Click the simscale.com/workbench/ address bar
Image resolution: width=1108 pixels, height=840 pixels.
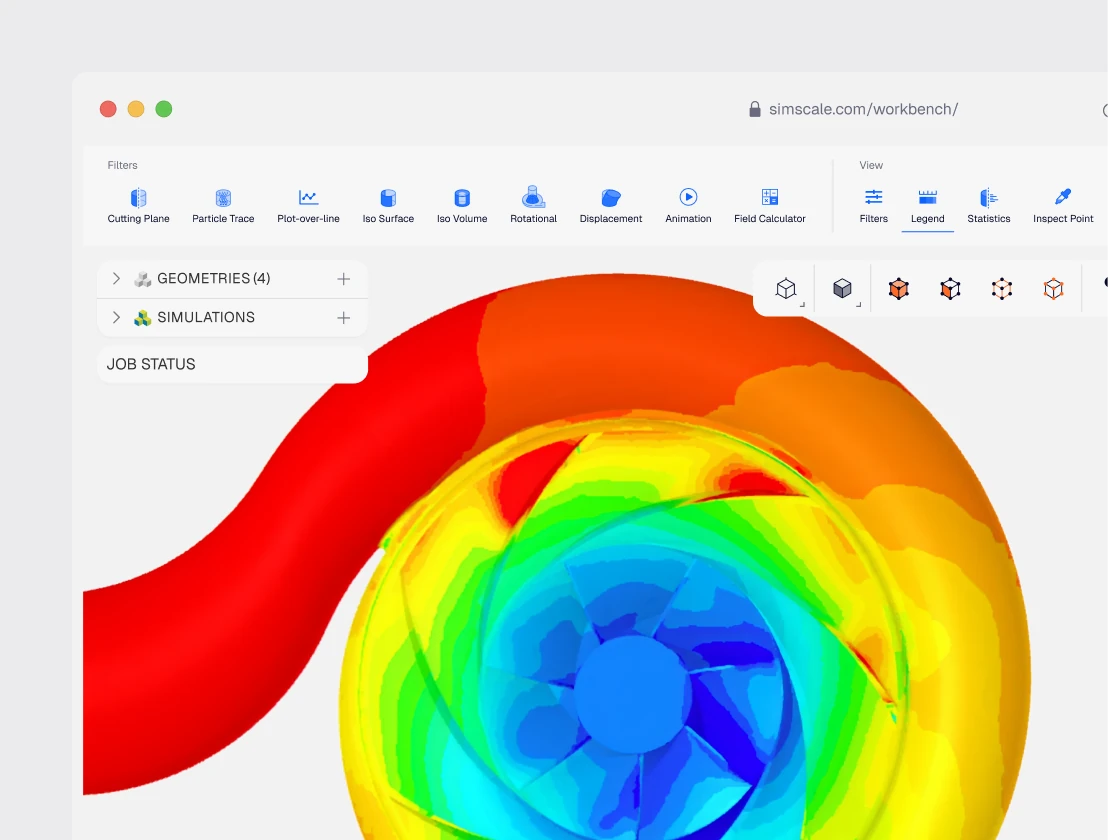[863, 109]
